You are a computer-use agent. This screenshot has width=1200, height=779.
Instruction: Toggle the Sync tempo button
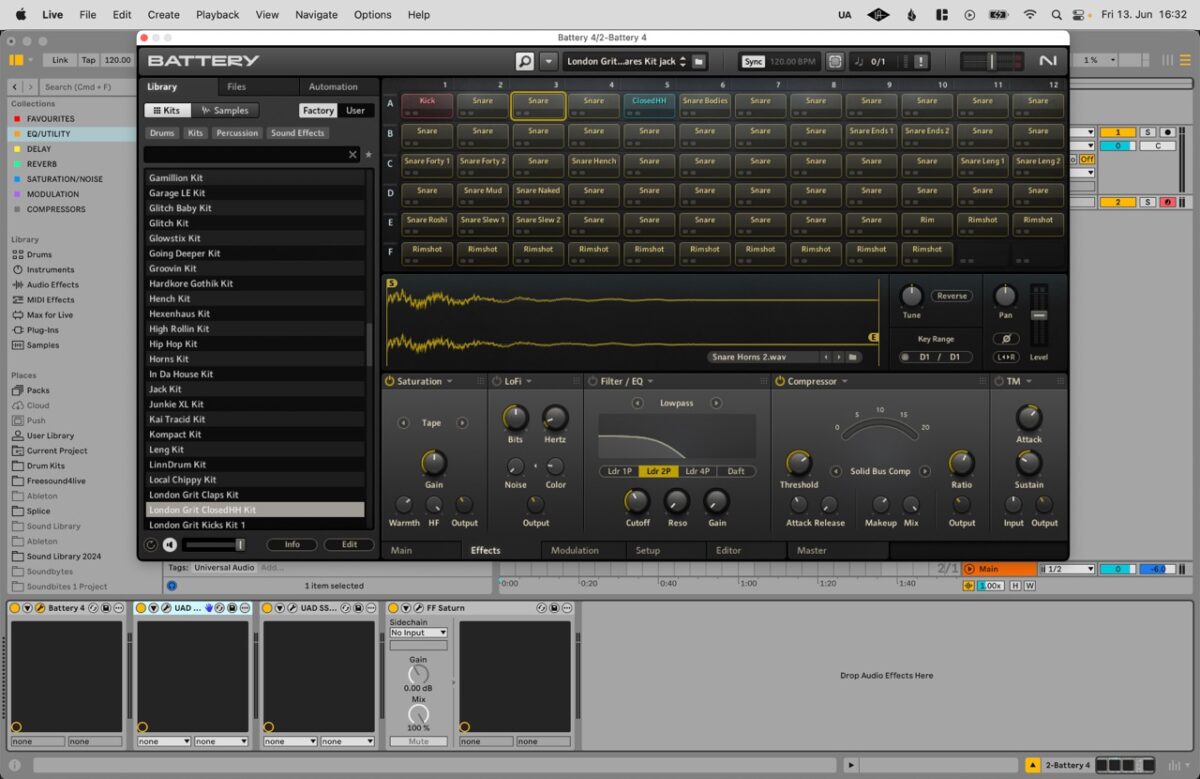[x=754, y=61]
